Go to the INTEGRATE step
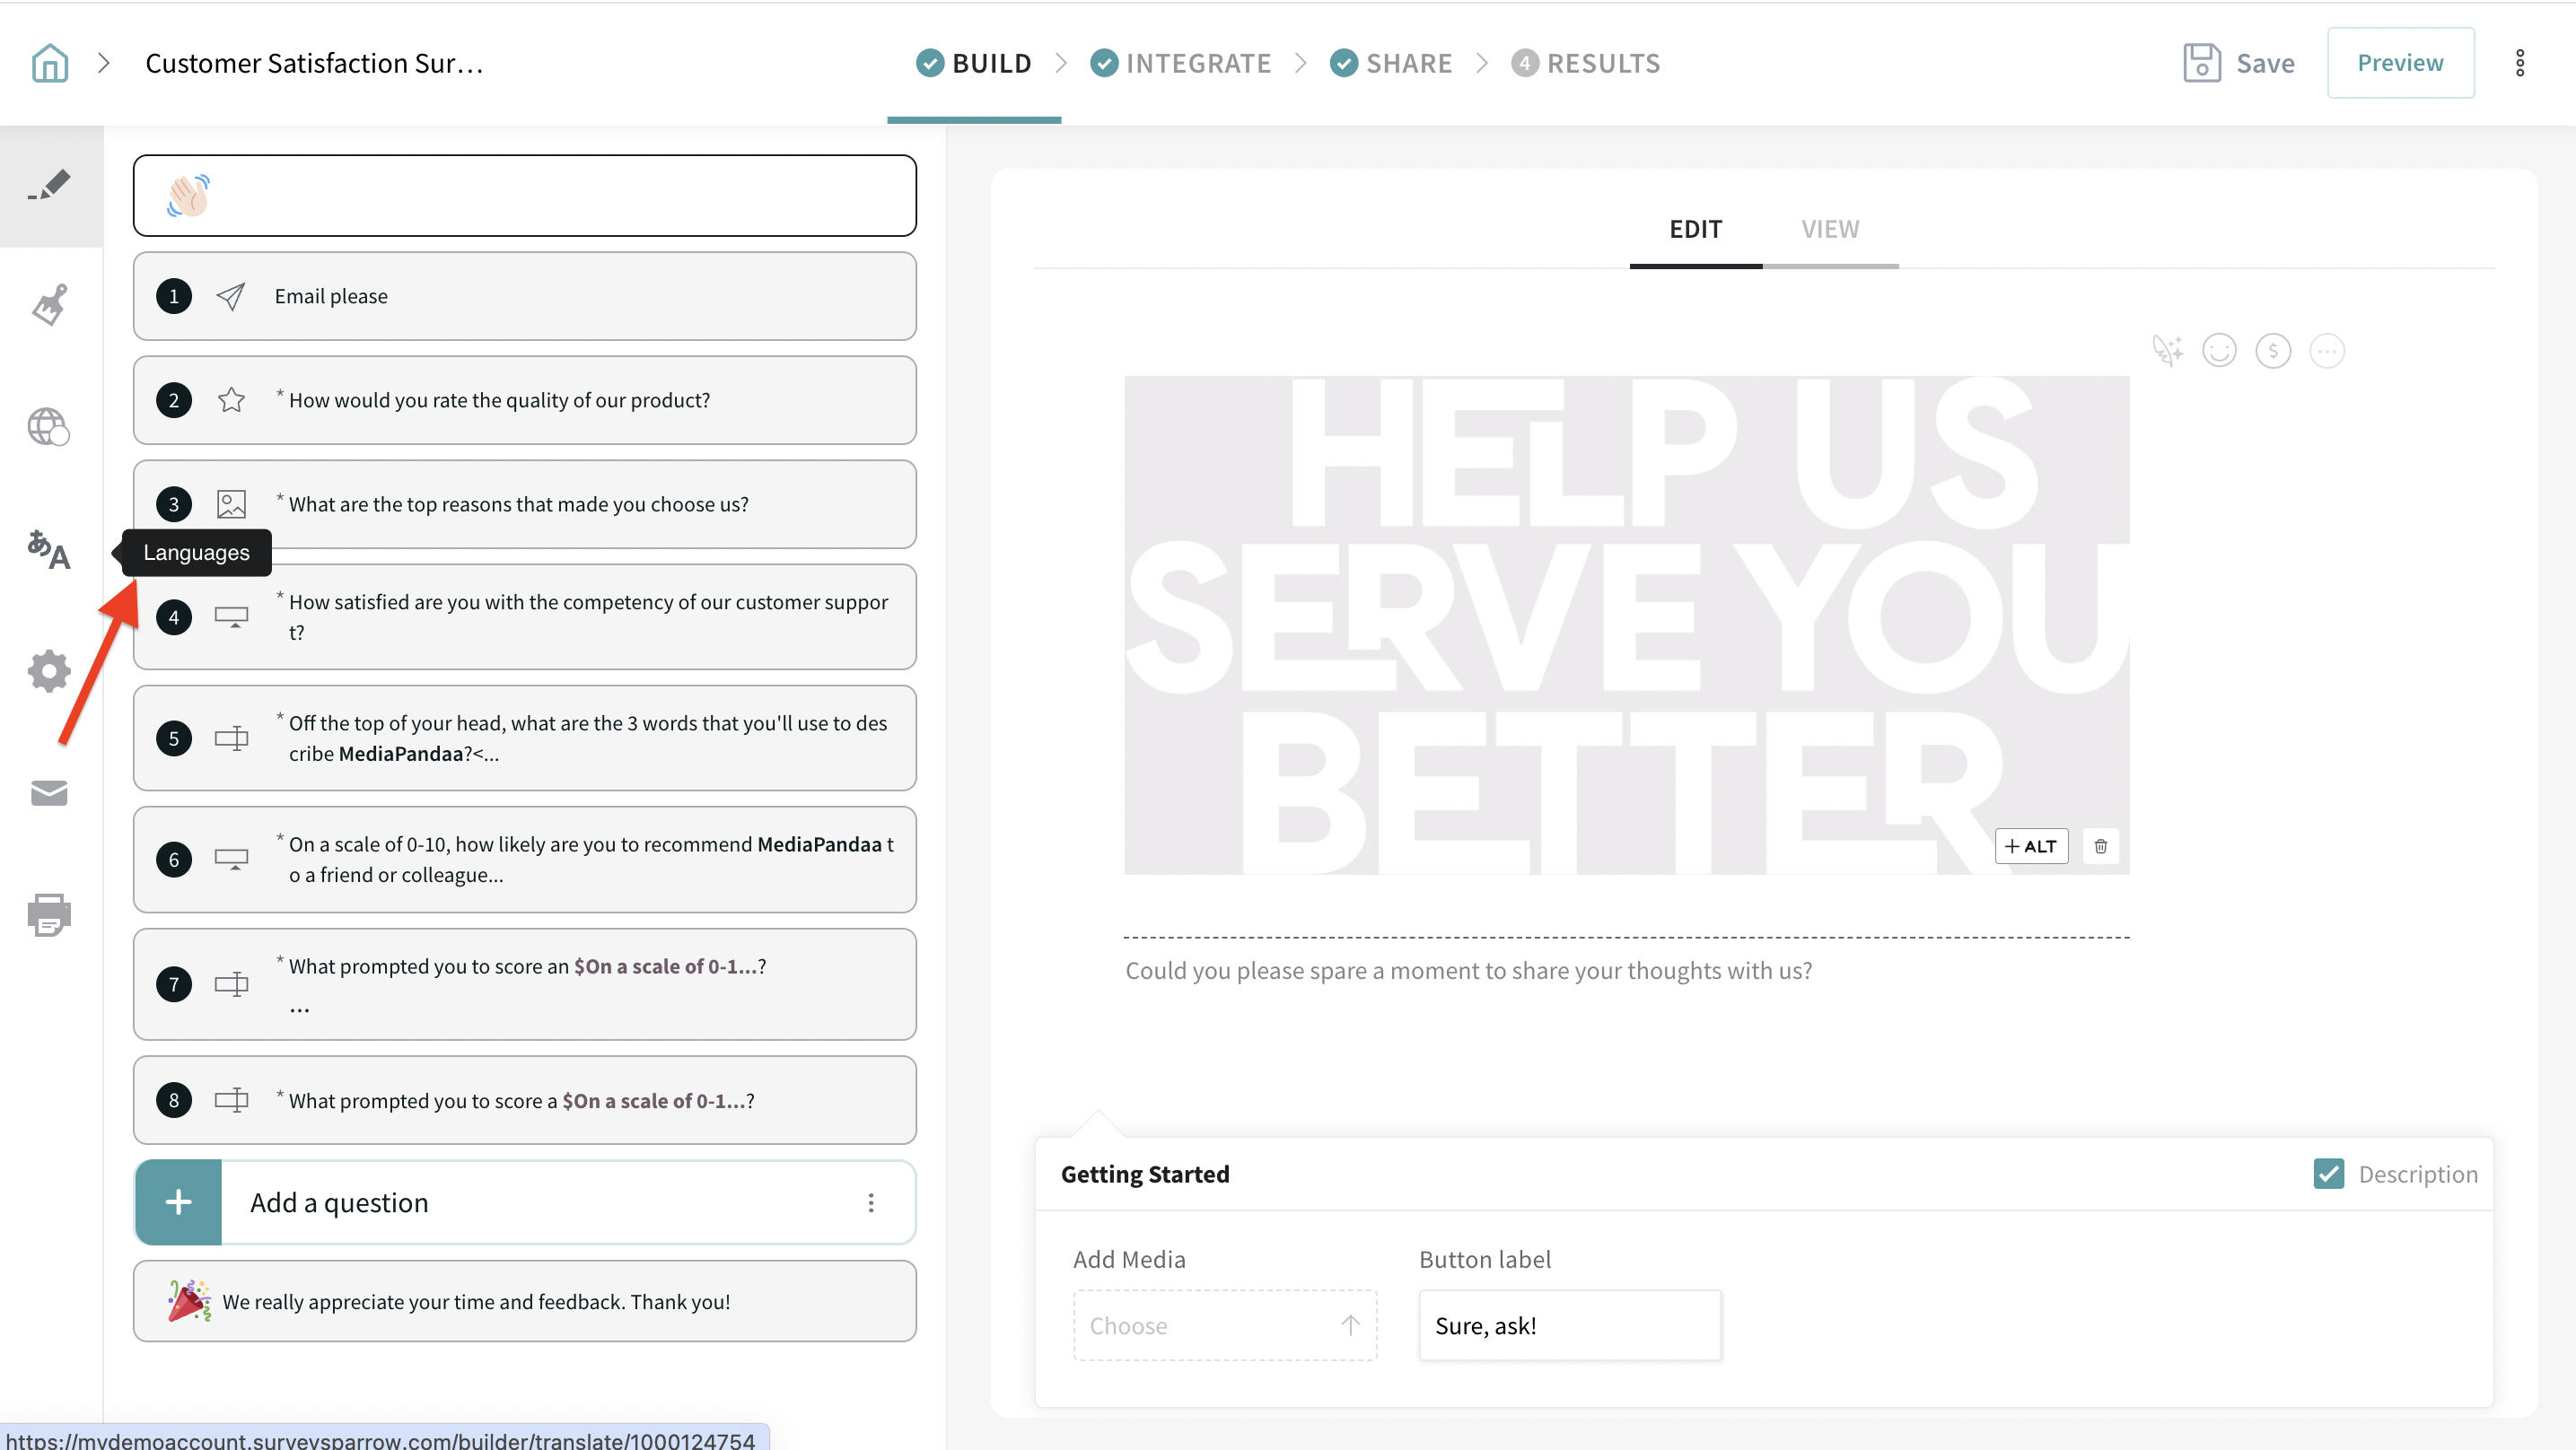Image resolution: width=2576 pixels, height=1450 pixels. 1181,63
